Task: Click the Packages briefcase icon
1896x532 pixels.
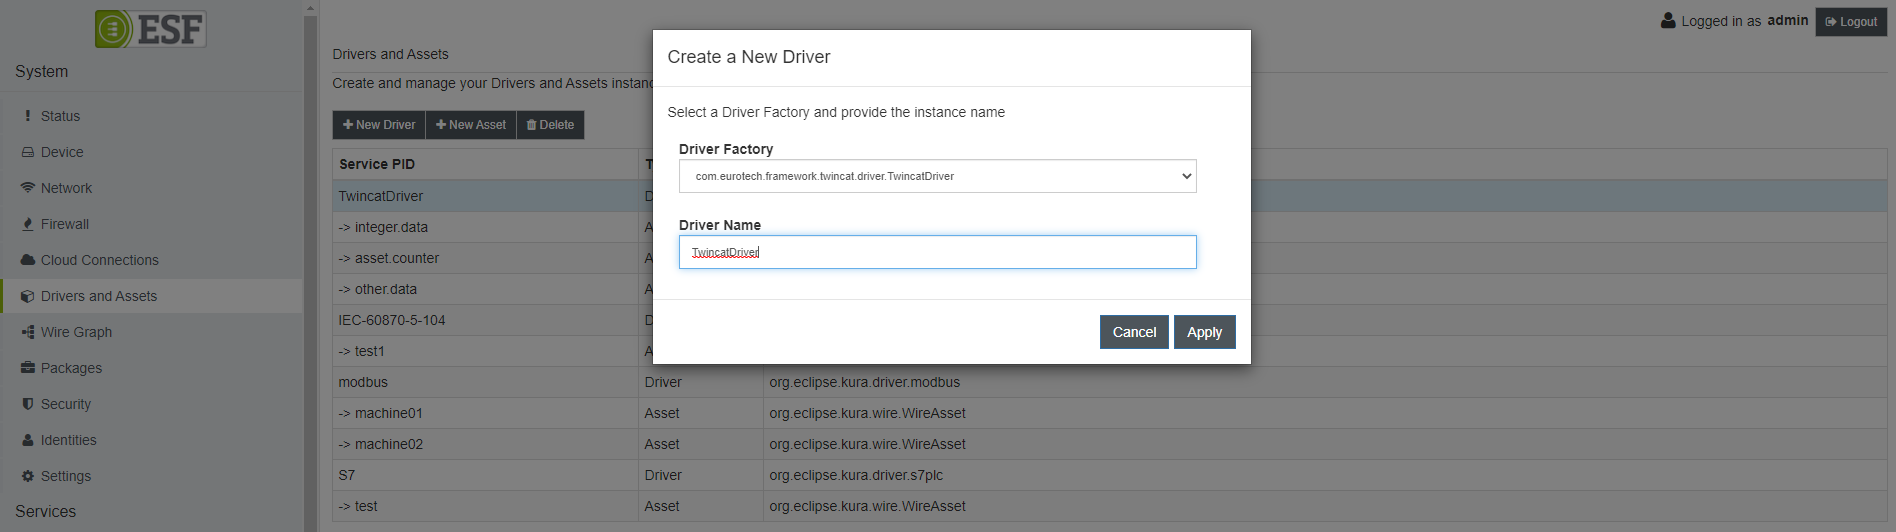Action: (28, 368)
